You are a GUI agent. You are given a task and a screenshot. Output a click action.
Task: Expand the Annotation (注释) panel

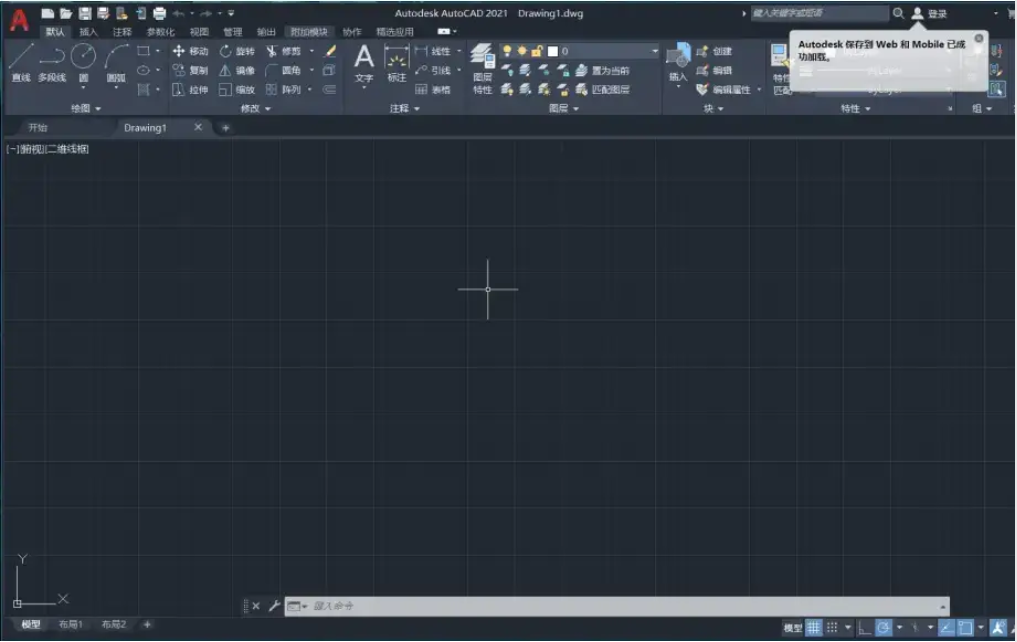coord(405,108)
